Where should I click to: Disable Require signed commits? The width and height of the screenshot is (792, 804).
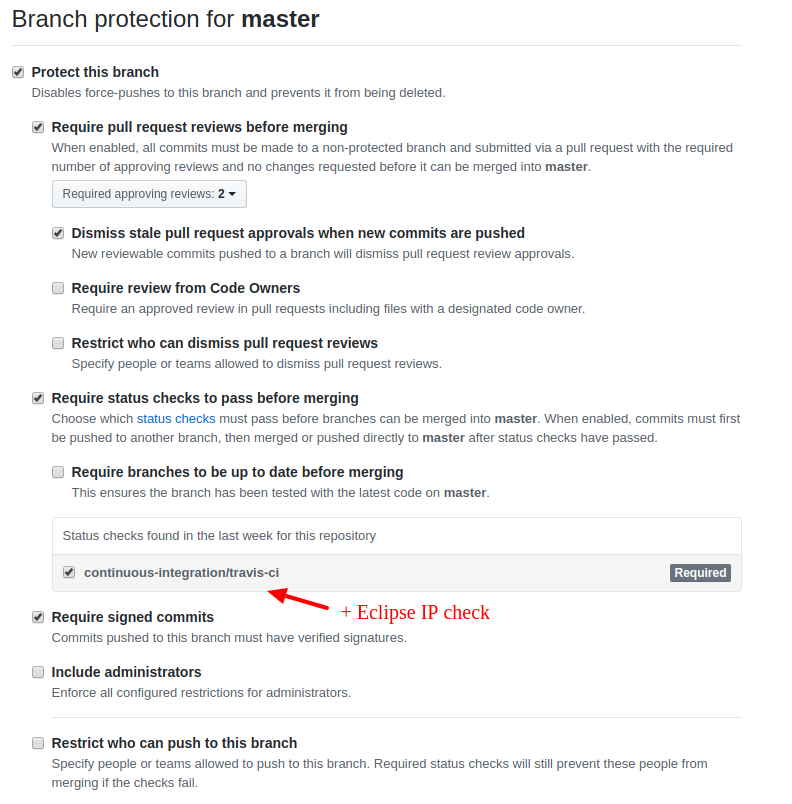point(38,617)
